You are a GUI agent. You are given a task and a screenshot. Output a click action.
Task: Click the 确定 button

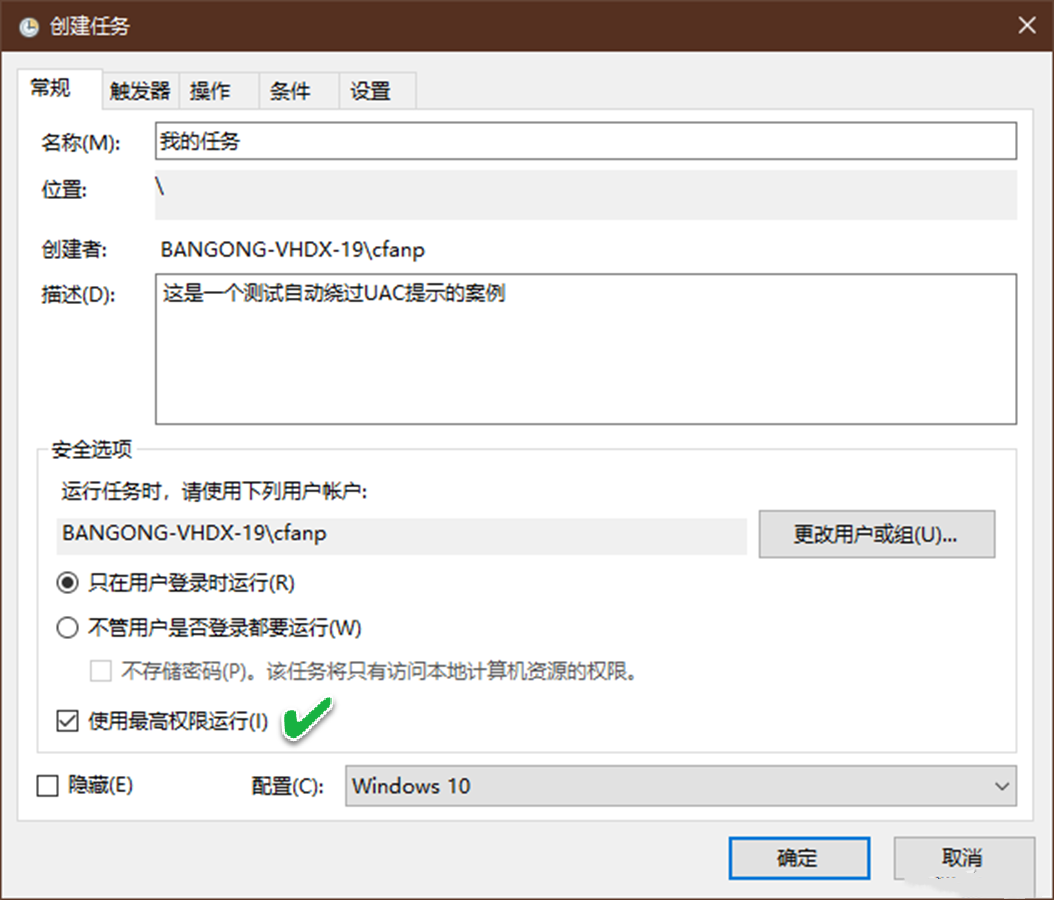pos(799,858)
